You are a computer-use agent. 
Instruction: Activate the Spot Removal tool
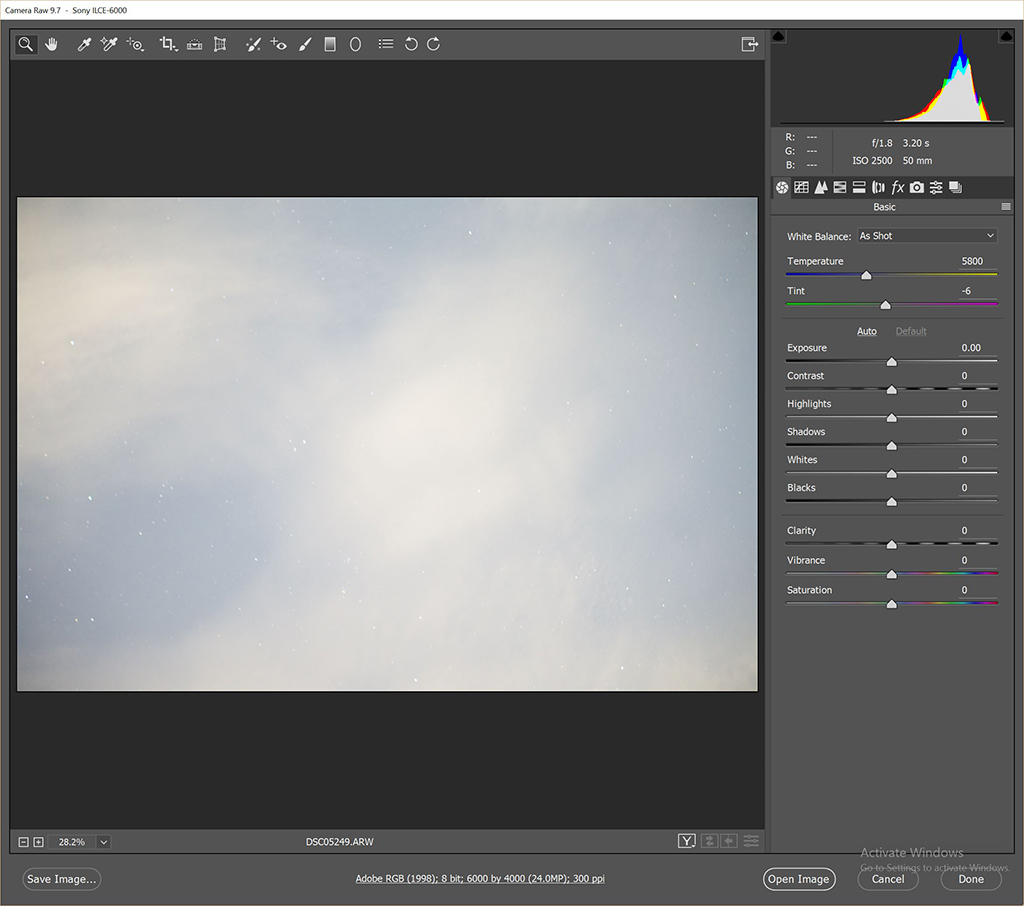coord(253,44)
